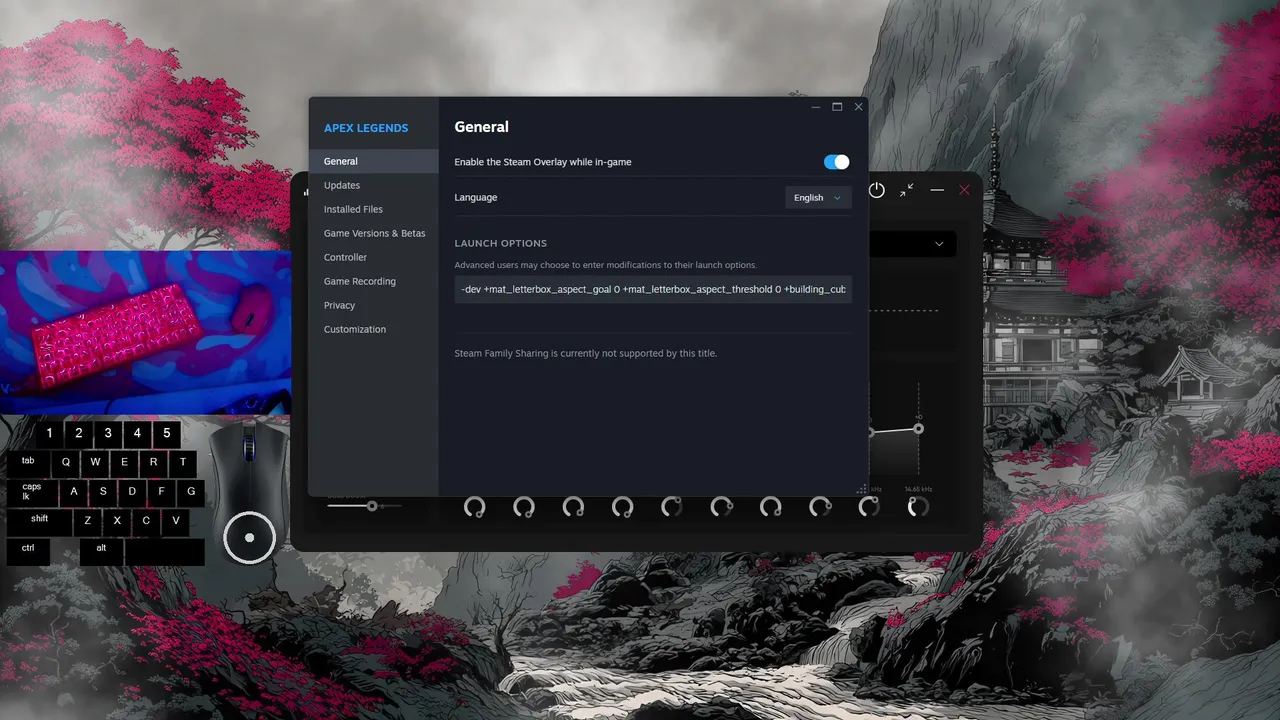This screenshot has height=720, width=1280.
Task: Click the A key on the keyboard overlay
Action: 74,493
